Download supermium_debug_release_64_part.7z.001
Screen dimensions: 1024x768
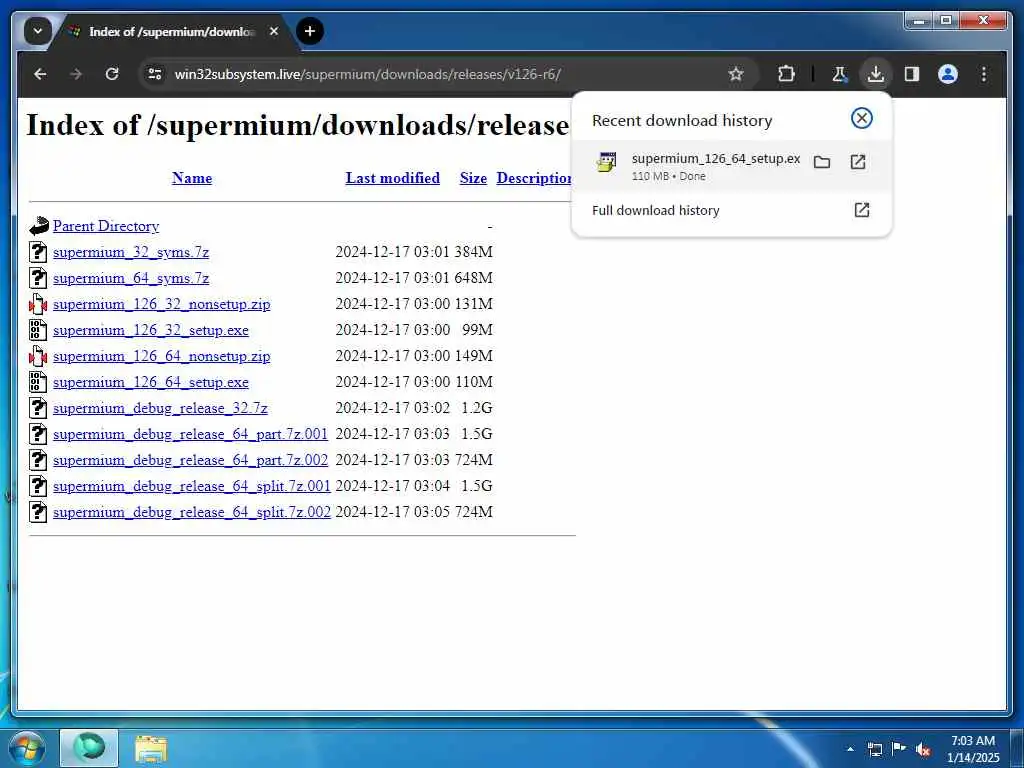point(190,434)
